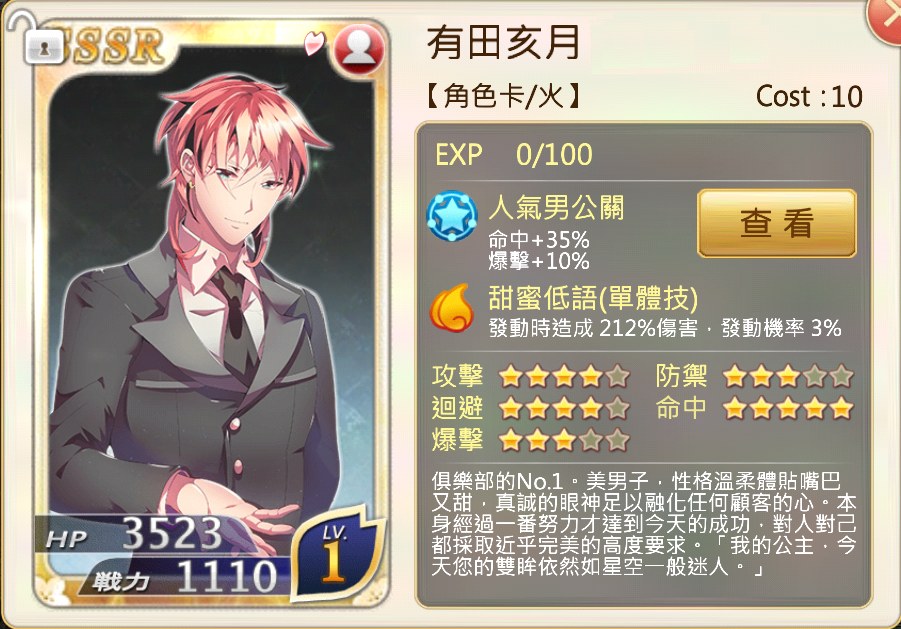
Task: Click the HP 3523 stat bar
Action: pyautogui.click(x=145, y=534)
